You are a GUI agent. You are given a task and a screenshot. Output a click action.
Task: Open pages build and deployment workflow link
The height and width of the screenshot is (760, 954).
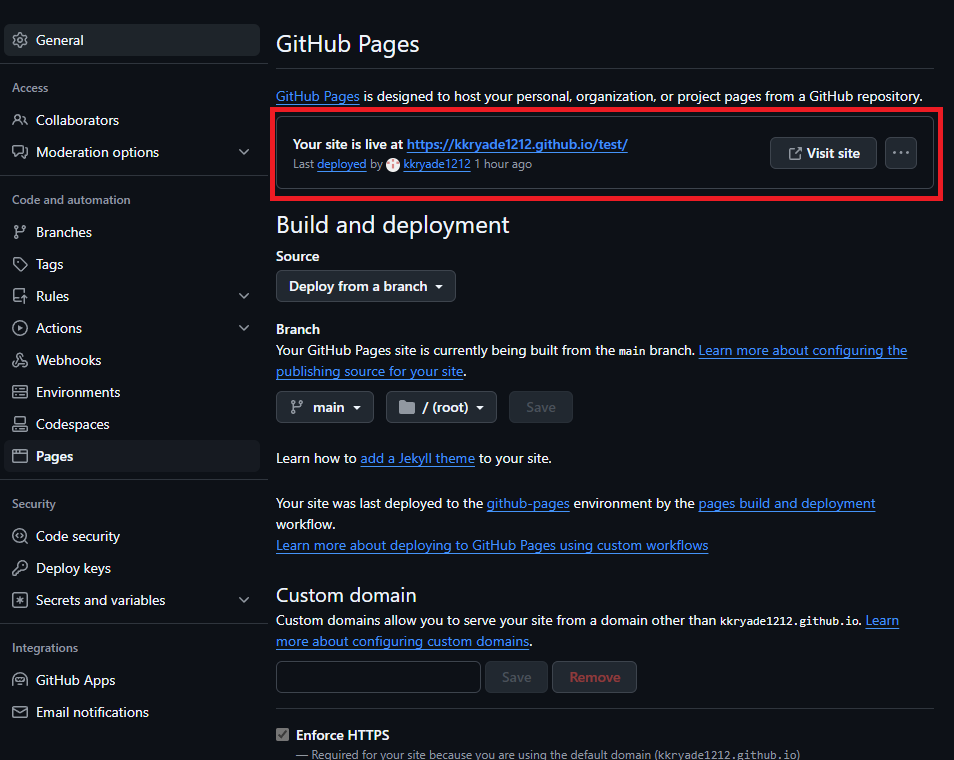point(787,503)
